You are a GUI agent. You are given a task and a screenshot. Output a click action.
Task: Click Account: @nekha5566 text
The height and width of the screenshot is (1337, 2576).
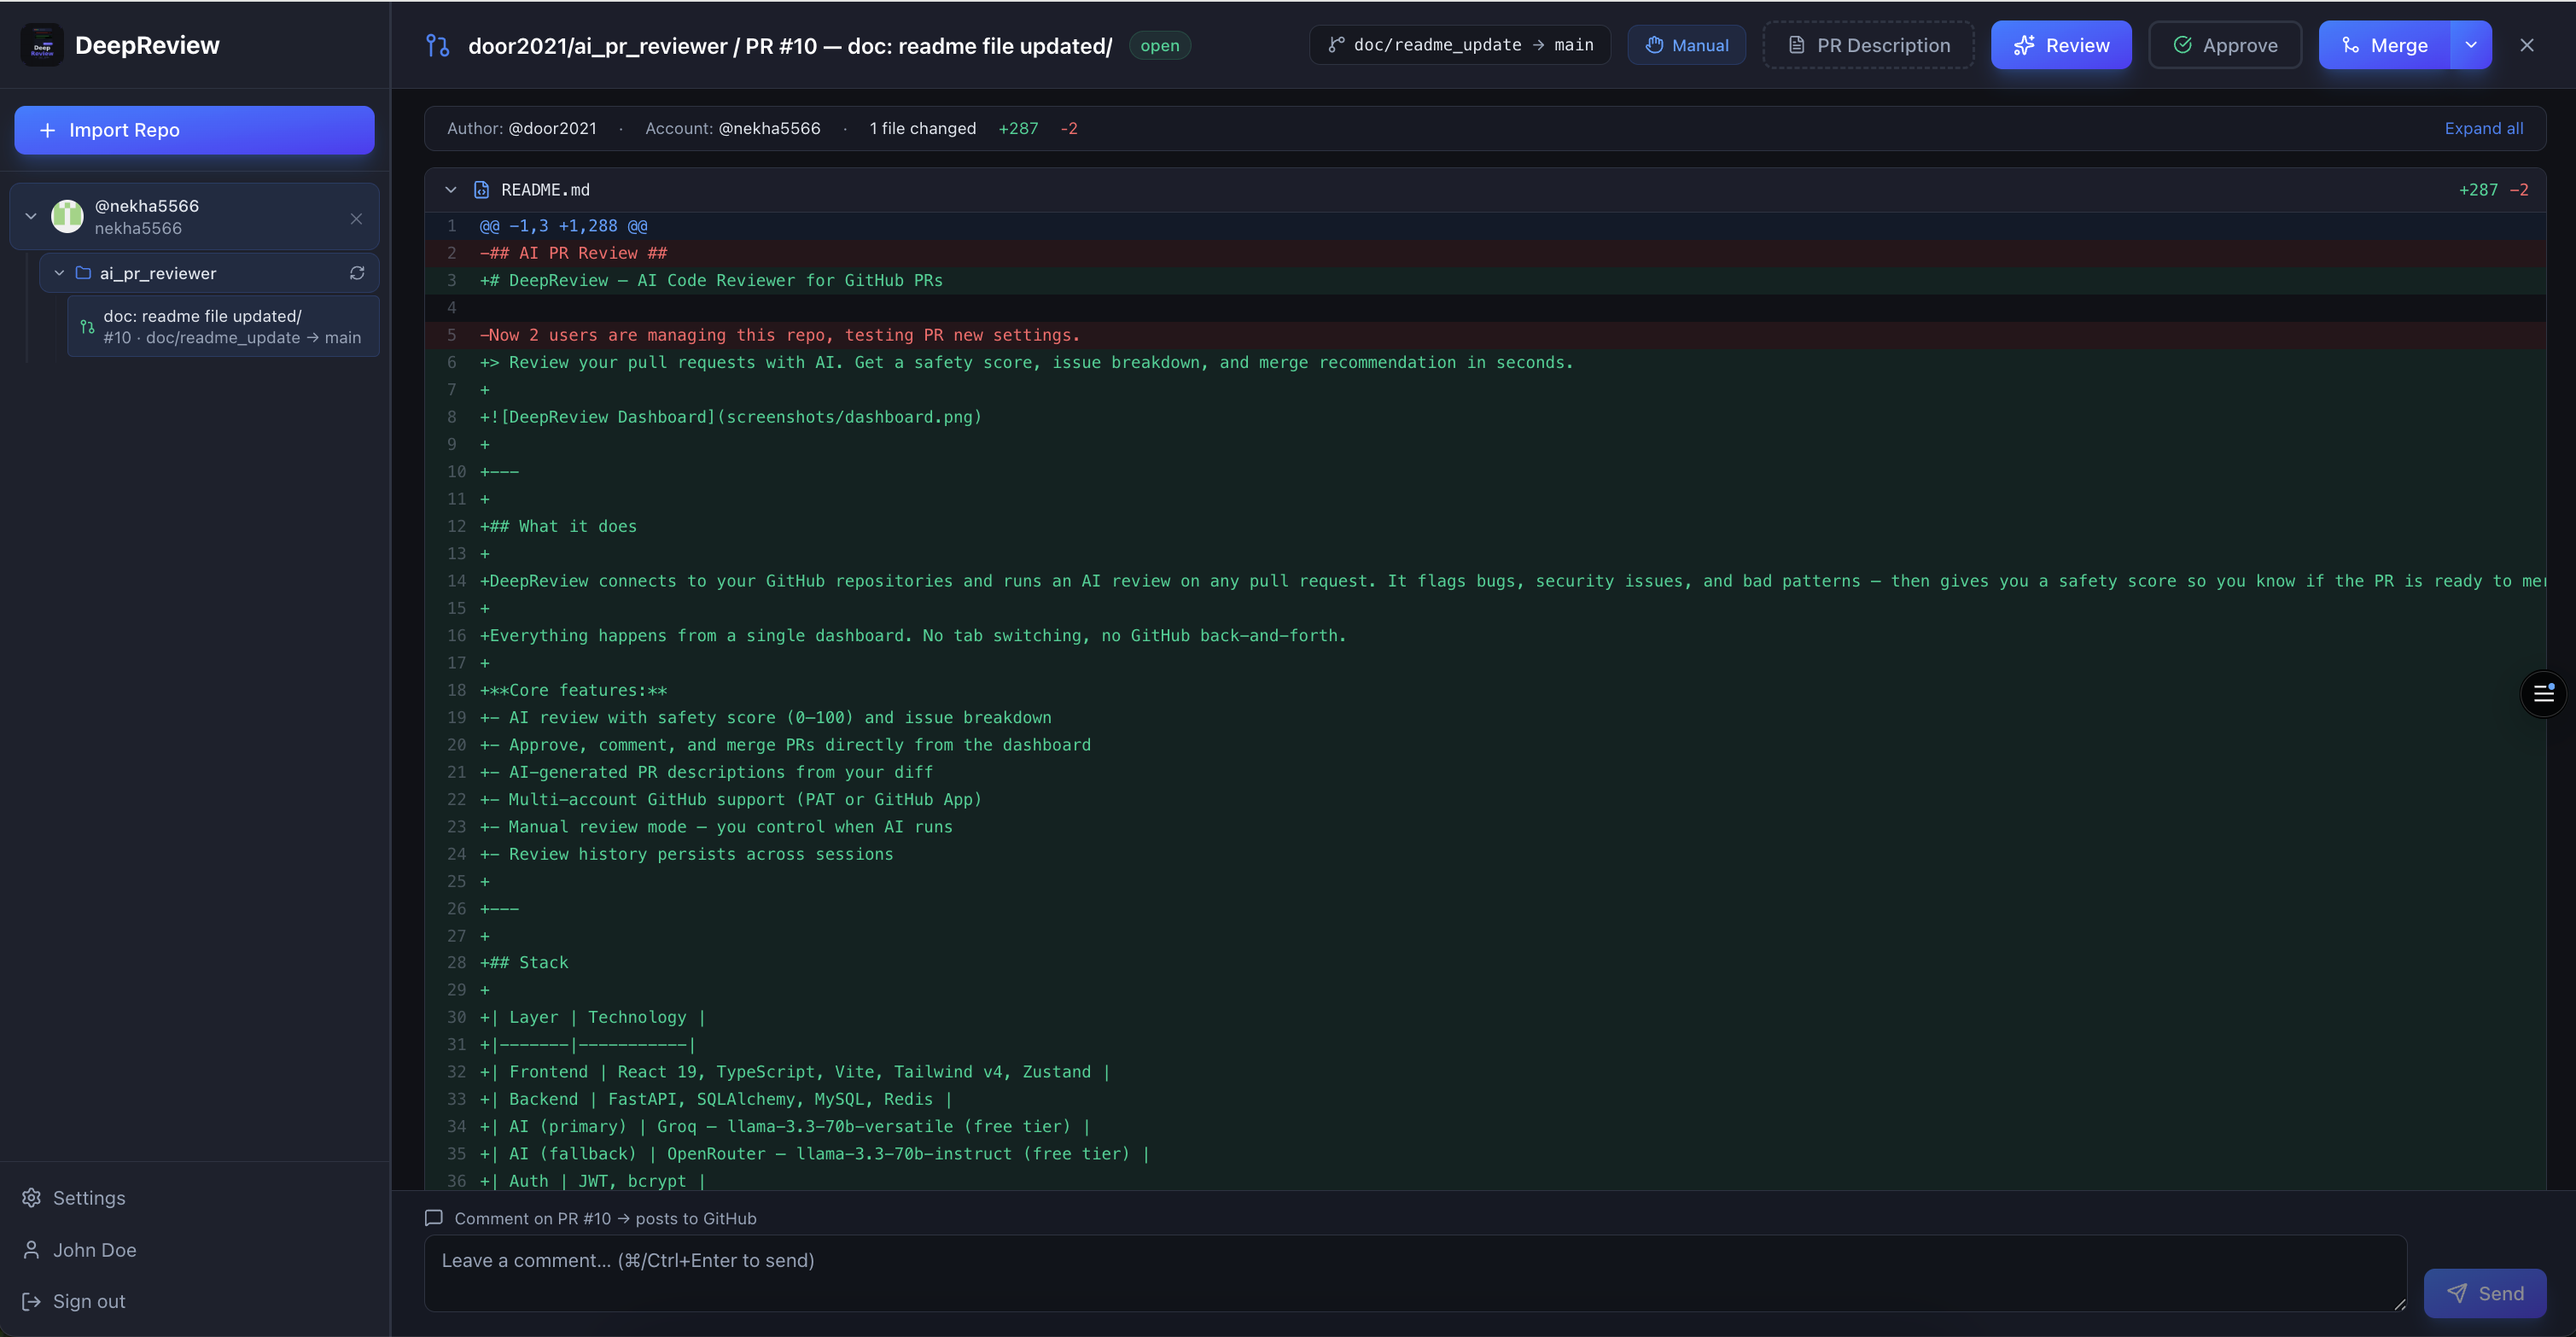[x=733, y=128]
